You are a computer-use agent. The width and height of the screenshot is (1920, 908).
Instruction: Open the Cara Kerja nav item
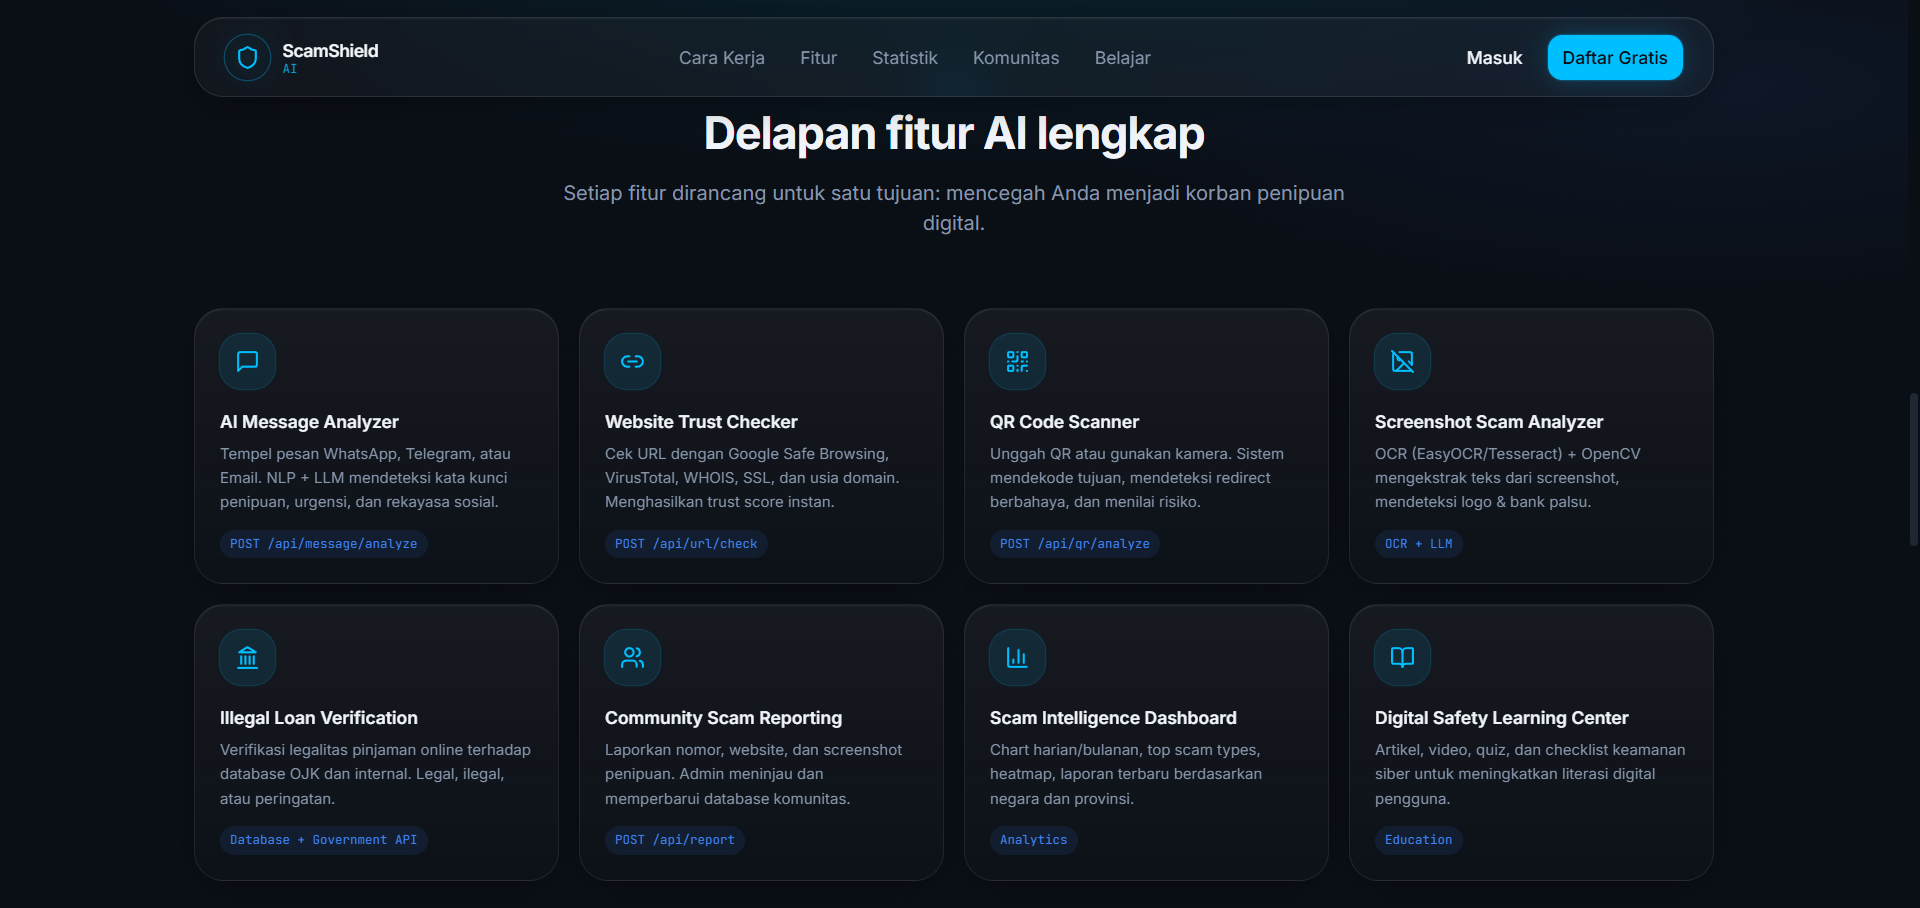721,58
